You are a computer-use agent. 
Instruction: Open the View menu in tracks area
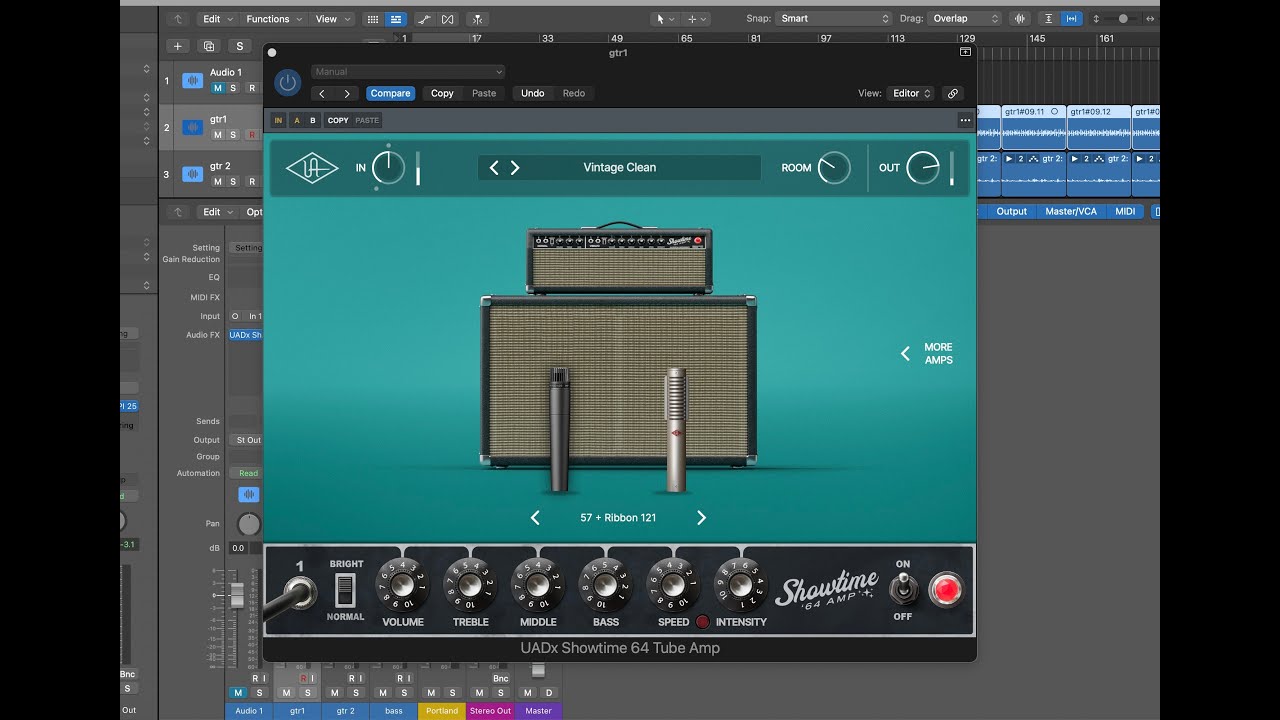coord(332,19)
